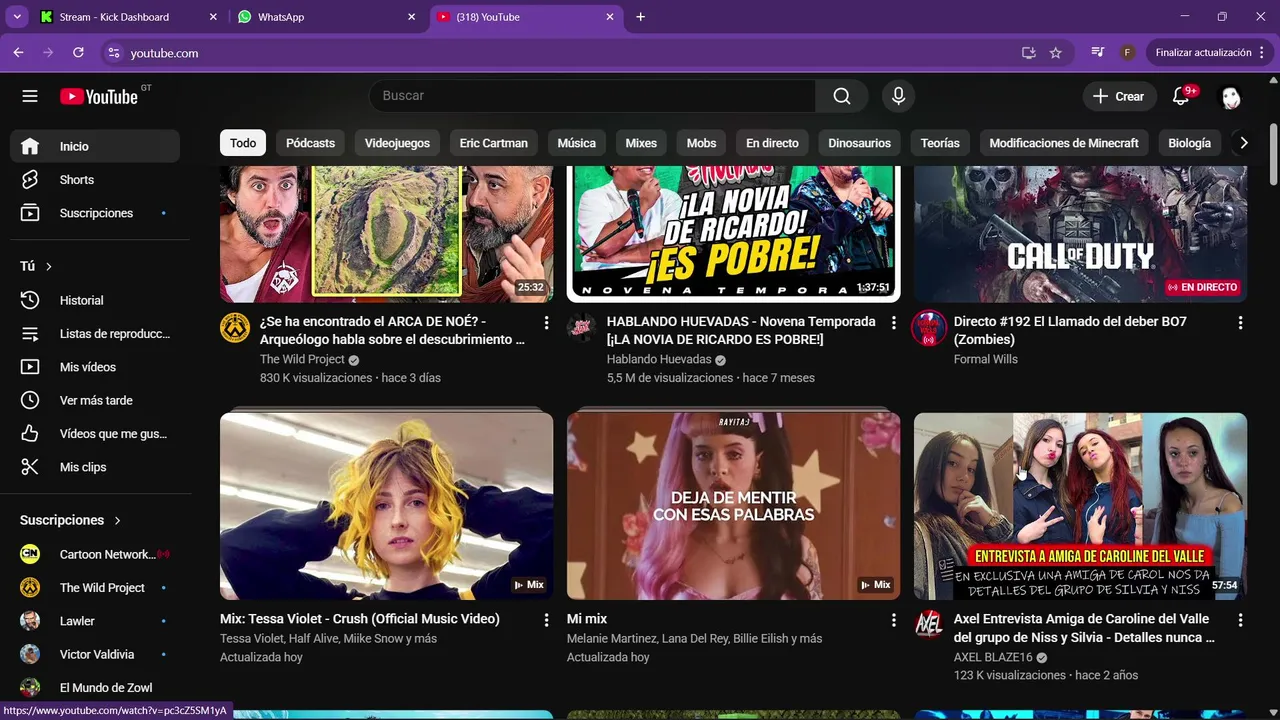The width and height of the screenshot is (1280, 720).
Task: Click the YouTube logo
Action: [x=99, y=96]
